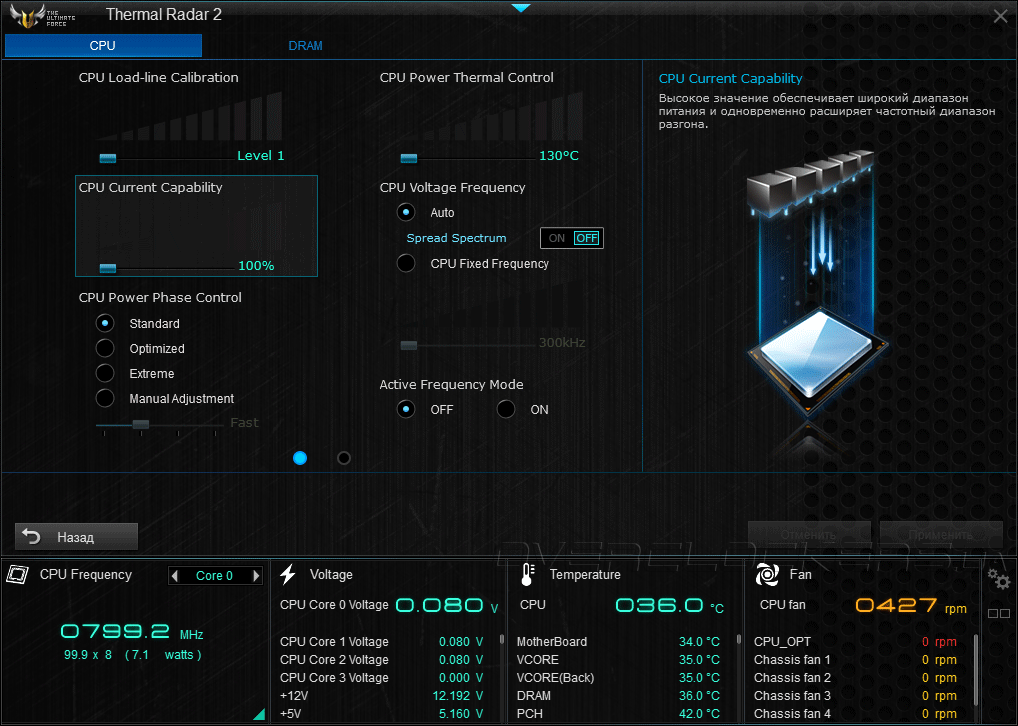Click the PCH temperature row

click(618, 714)
